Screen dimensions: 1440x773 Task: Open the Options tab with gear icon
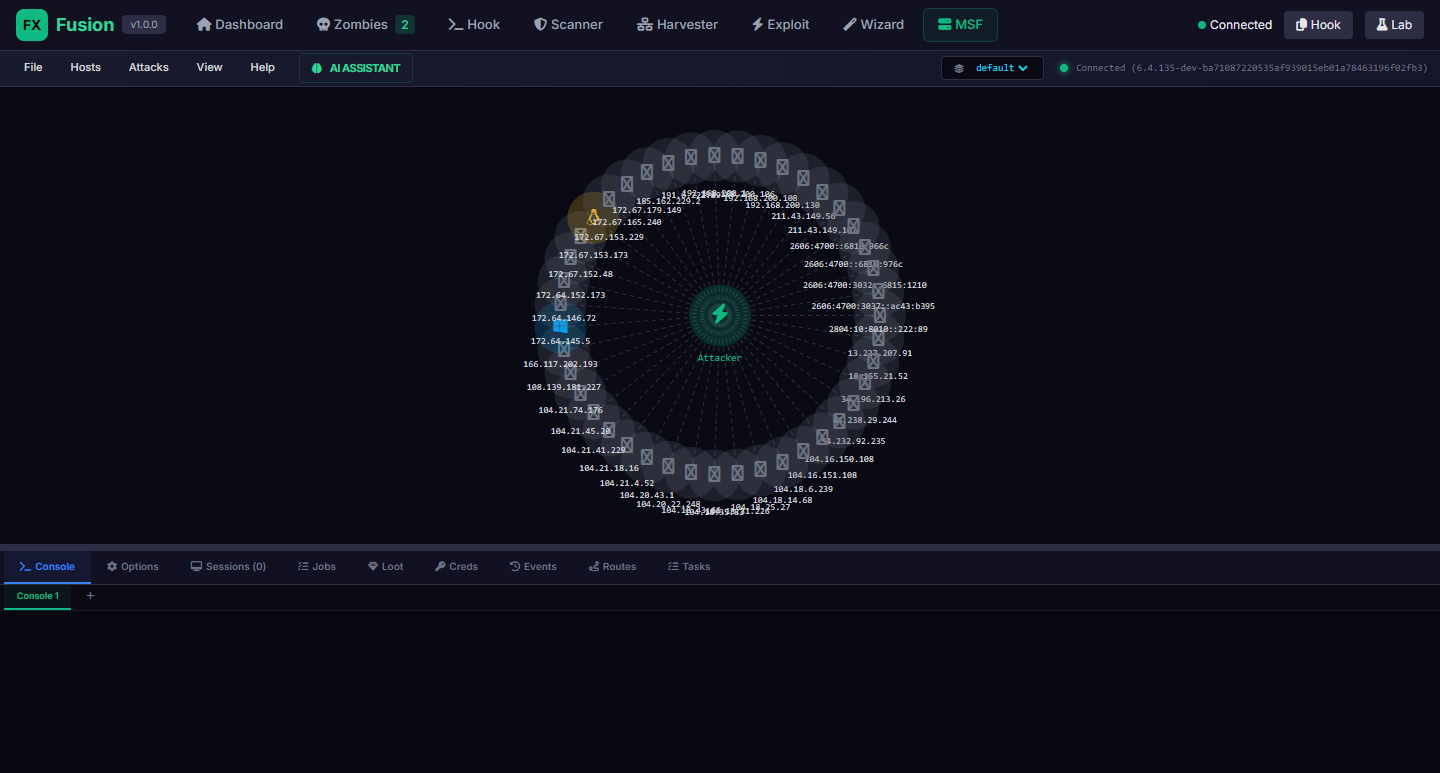tap(133, 567)
